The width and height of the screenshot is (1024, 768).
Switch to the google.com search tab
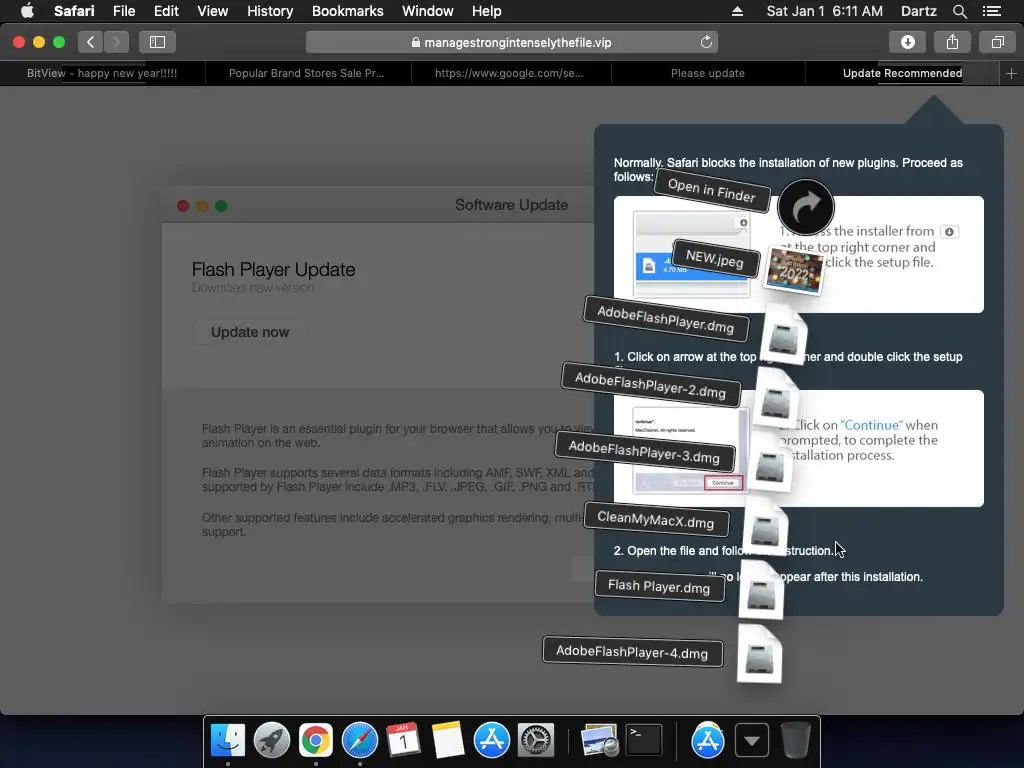tap(509, 73)
